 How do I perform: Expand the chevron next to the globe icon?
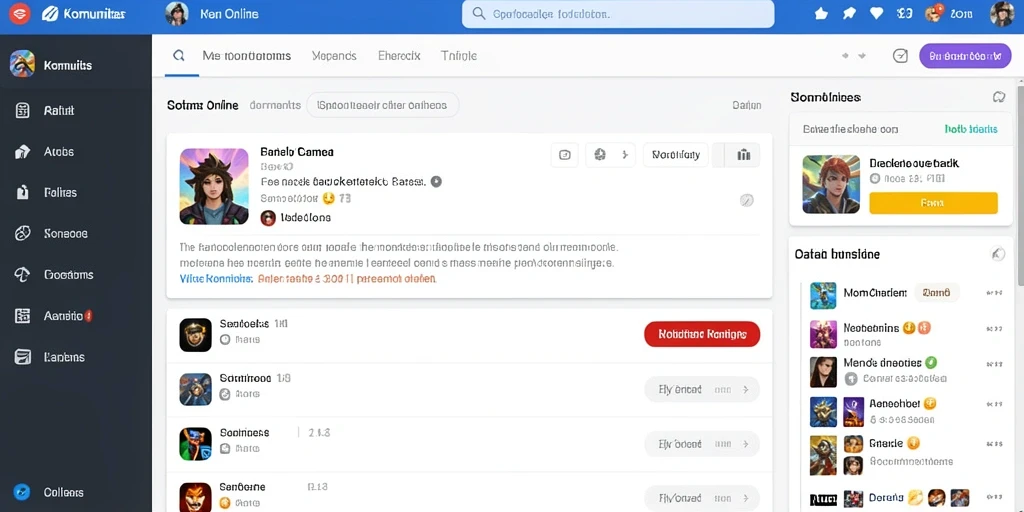click(624, 155)
